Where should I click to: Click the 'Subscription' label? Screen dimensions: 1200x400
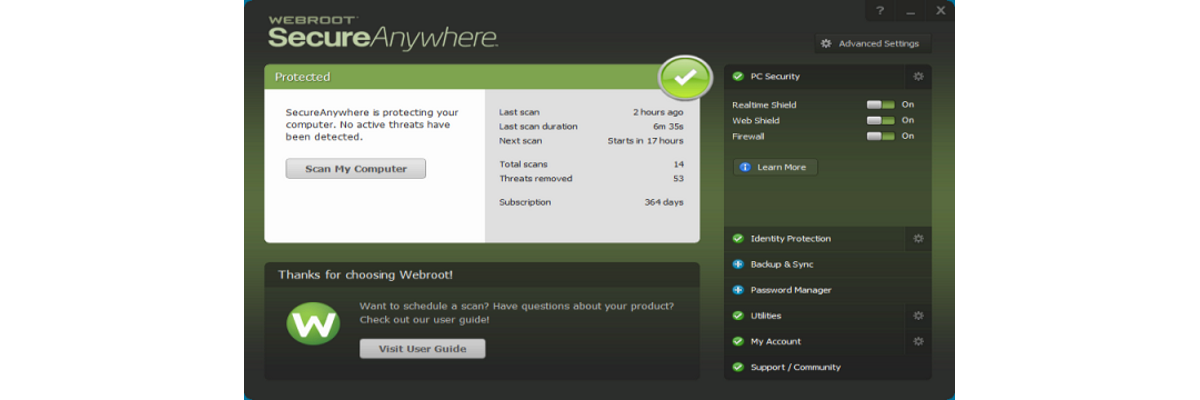pos(525,202)
